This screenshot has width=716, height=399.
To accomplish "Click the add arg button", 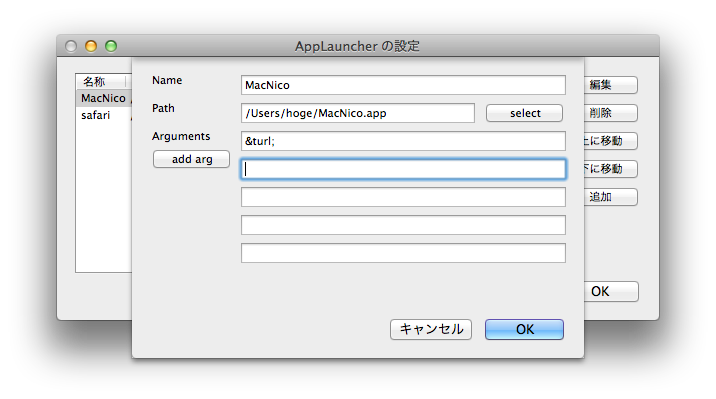I will (x=191, y=159).
